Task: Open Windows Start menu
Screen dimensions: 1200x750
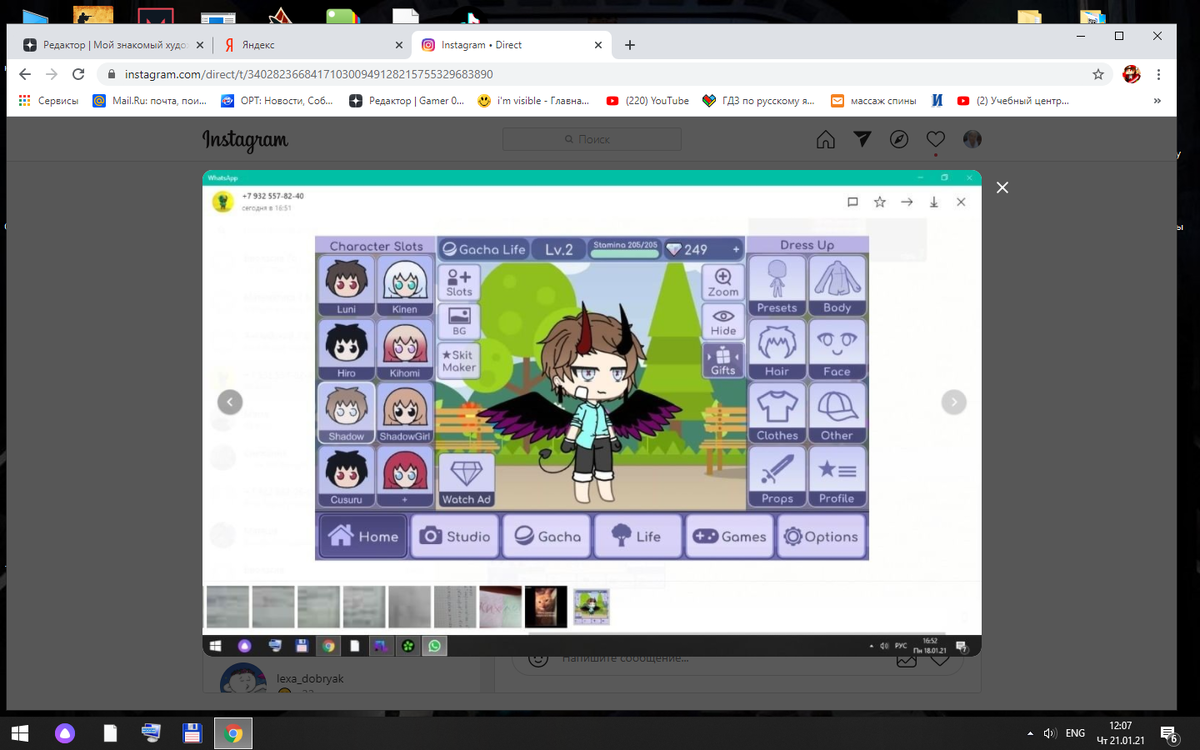Action: pos(19,732)
